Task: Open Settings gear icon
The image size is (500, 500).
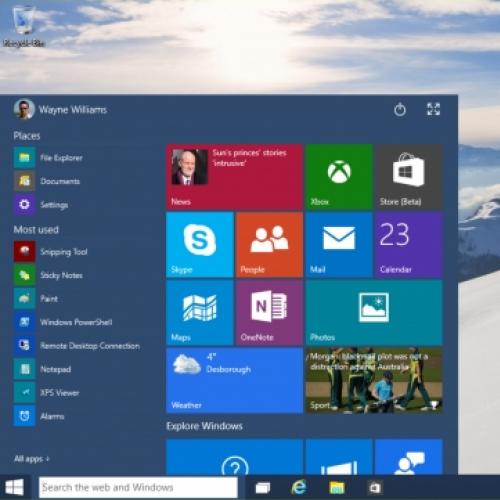Action: pyautogui.click(x=24, y=204)
